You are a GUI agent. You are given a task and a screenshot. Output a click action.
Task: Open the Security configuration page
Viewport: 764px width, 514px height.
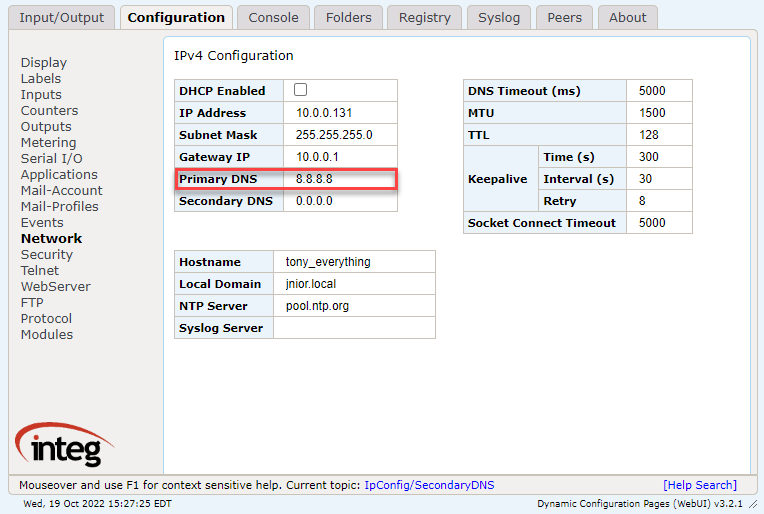tap(47, 254)
